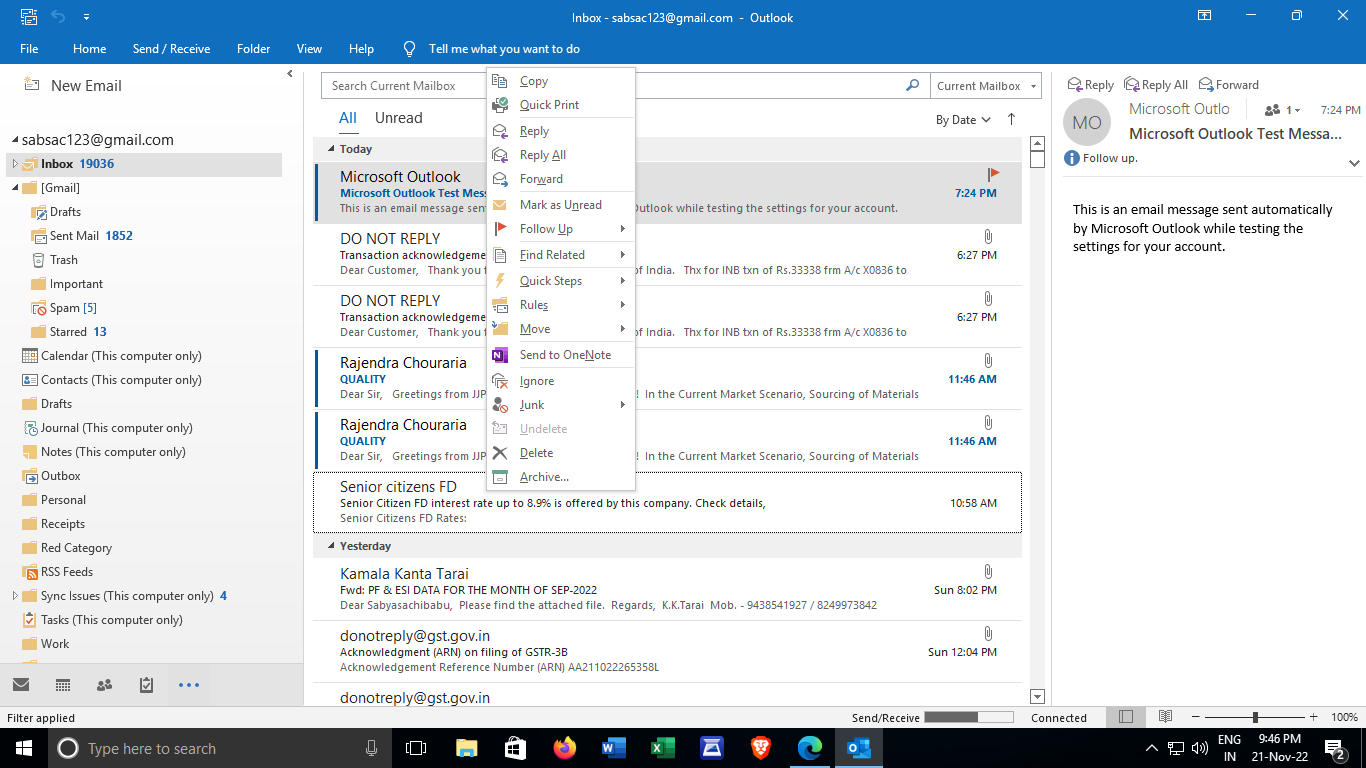Open the Current Mailbox scope dropdown
Viewport: 1366px width, 768px height.
986,86
